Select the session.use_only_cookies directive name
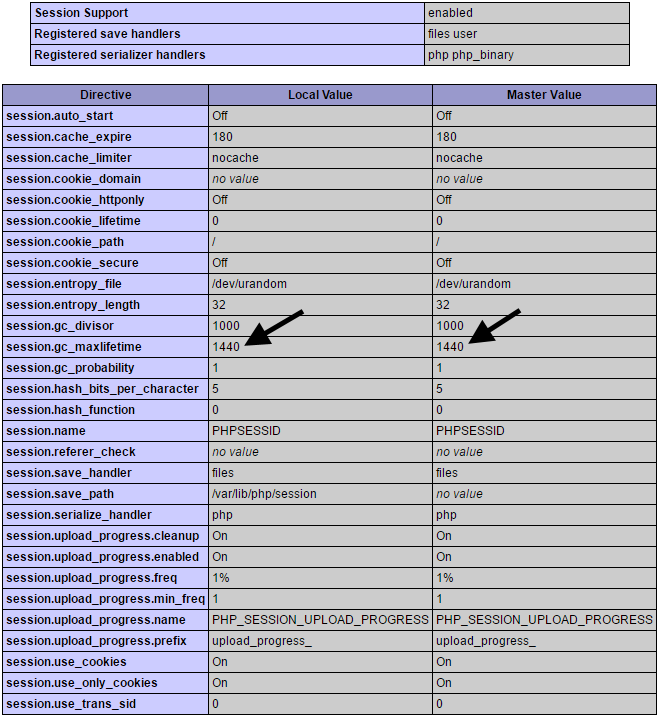Viewport: 662px width, 718px height. tap(82, 684)
